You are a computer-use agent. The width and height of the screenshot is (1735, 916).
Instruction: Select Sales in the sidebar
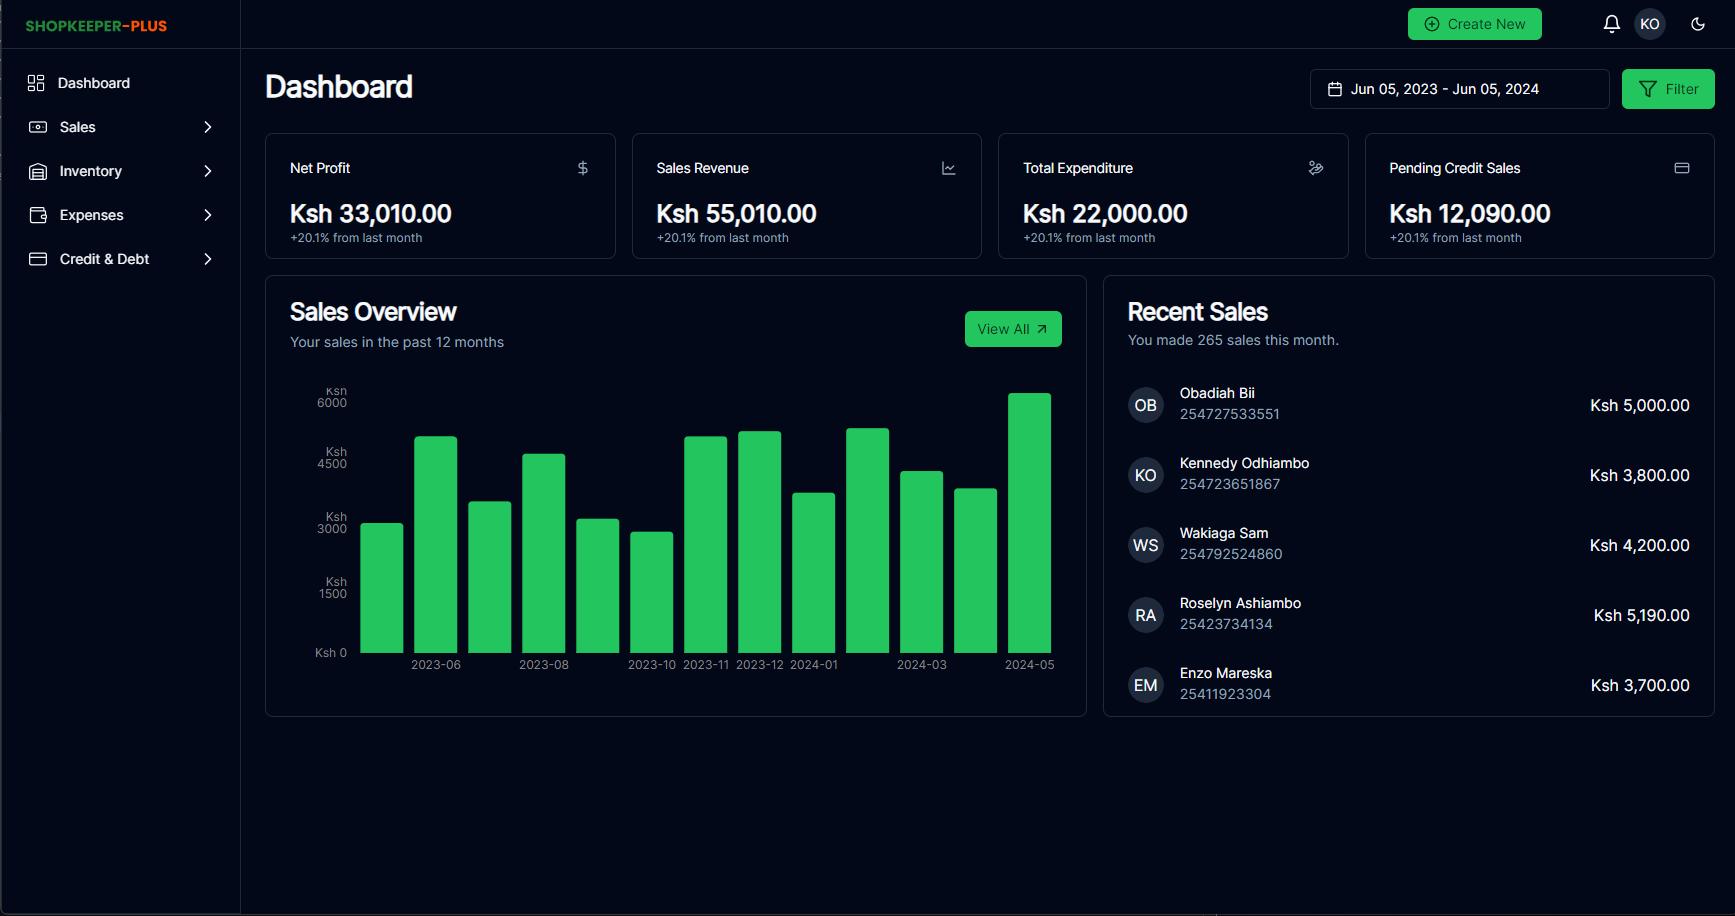(78, 127)
